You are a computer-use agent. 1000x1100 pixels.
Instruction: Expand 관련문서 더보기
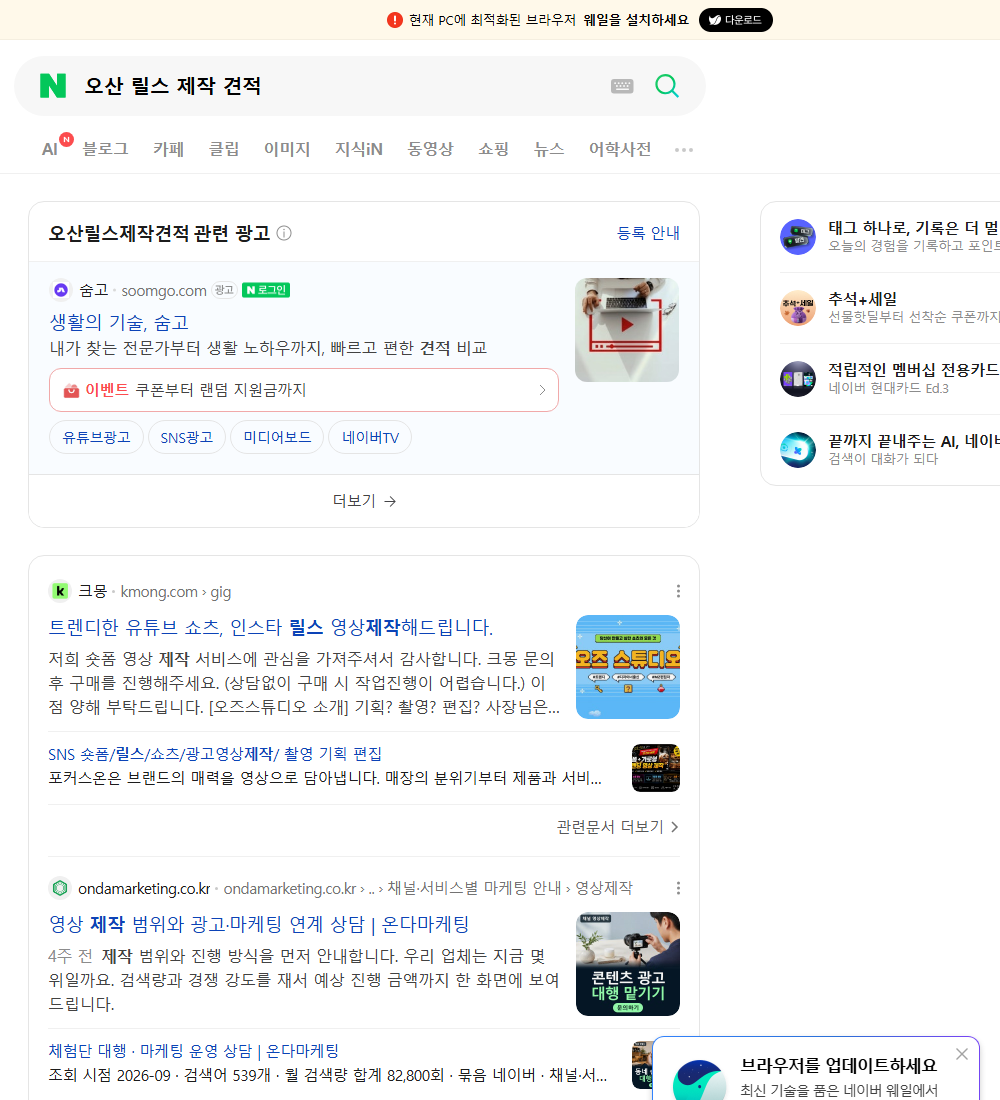point(618,827)
